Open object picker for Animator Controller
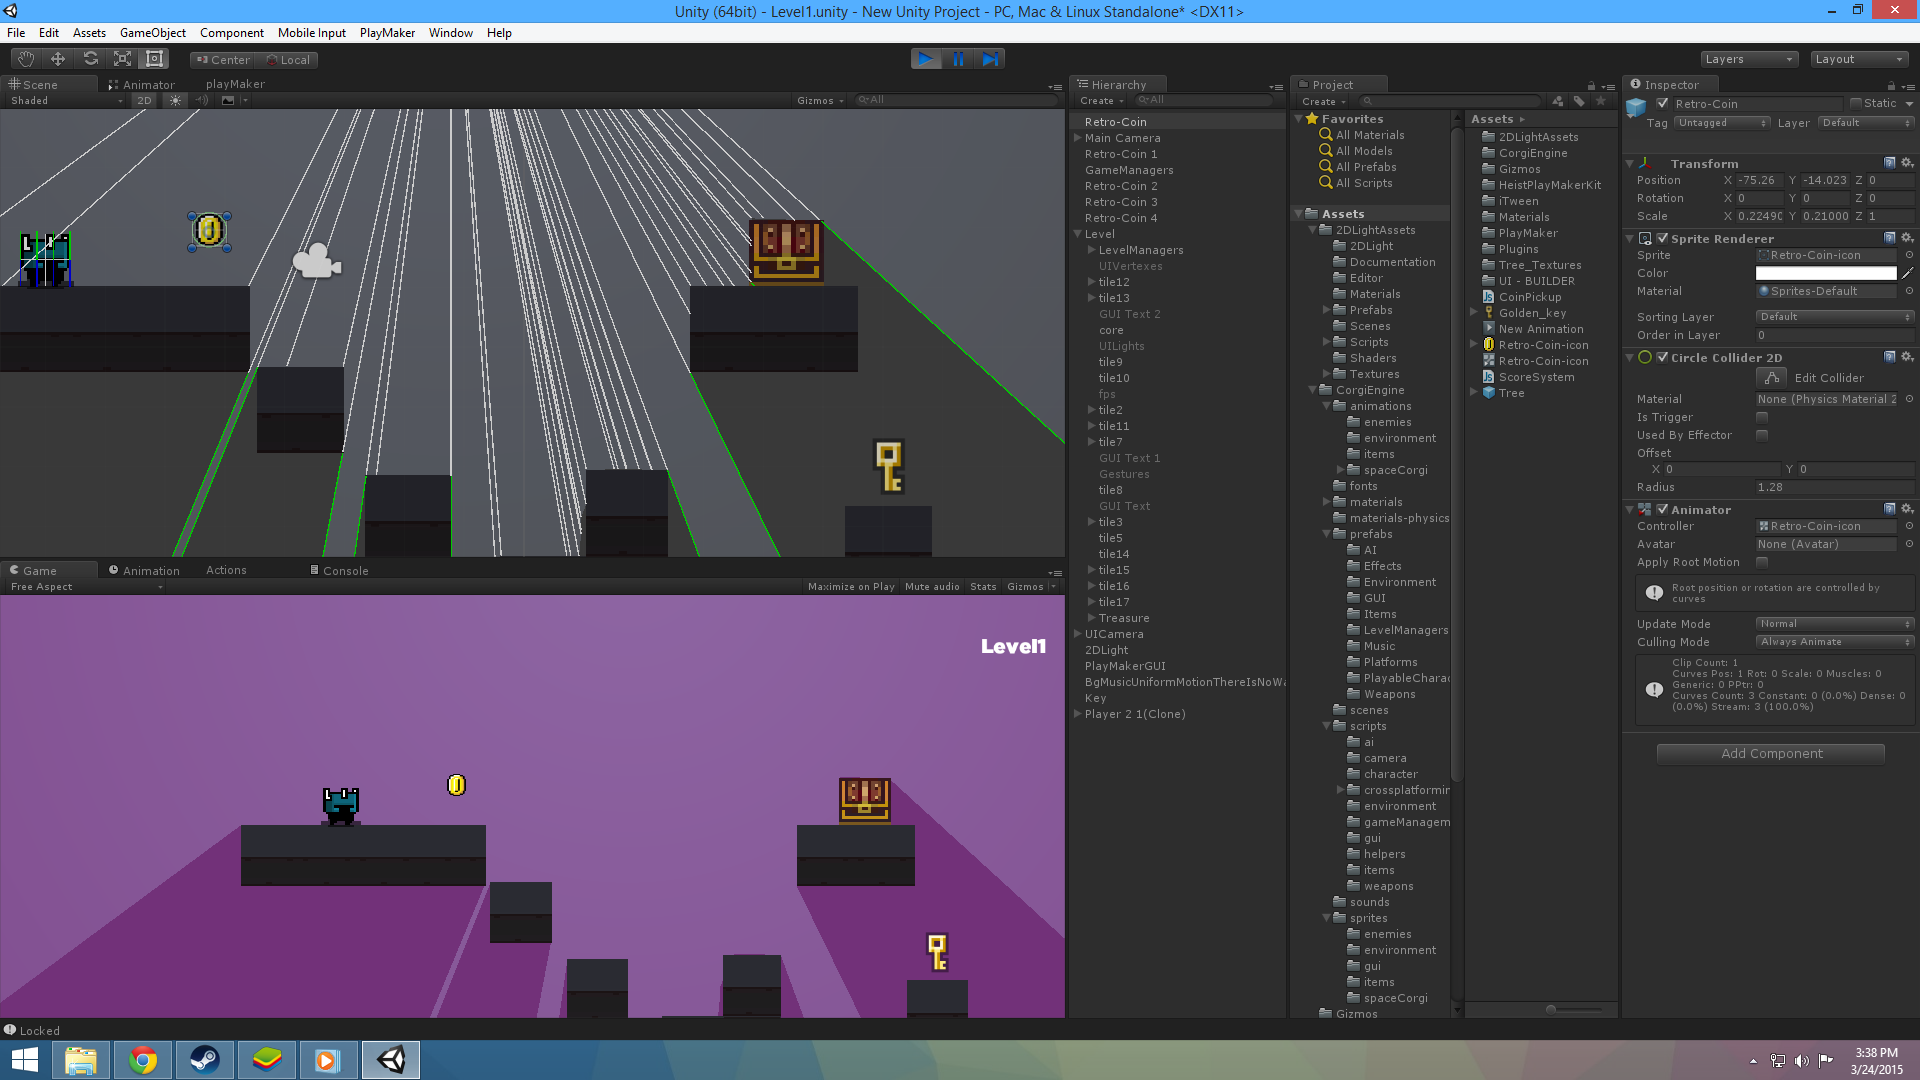 tap(1909, 526)
